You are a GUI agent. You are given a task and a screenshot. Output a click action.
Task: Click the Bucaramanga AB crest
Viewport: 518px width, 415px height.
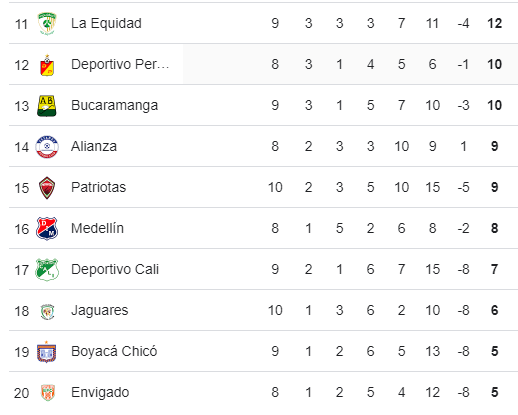47,106
